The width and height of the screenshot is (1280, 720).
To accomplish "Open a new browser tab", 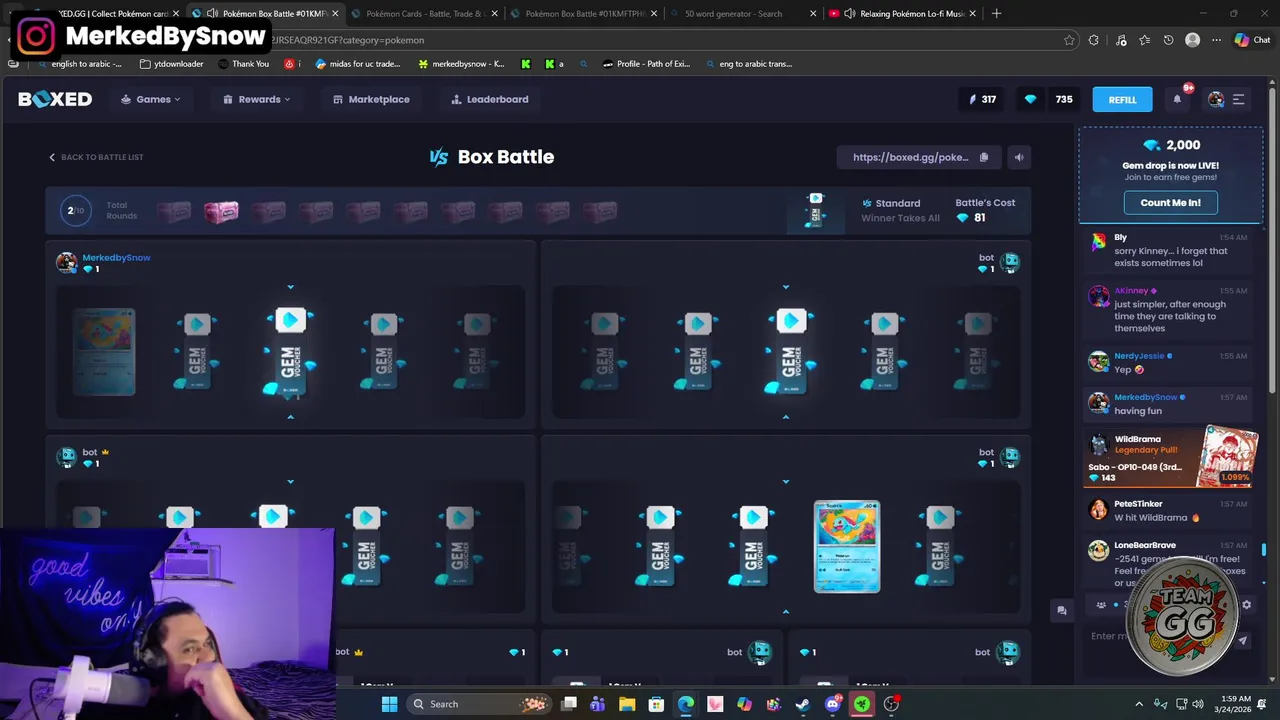I will click(x=997, y=14).
